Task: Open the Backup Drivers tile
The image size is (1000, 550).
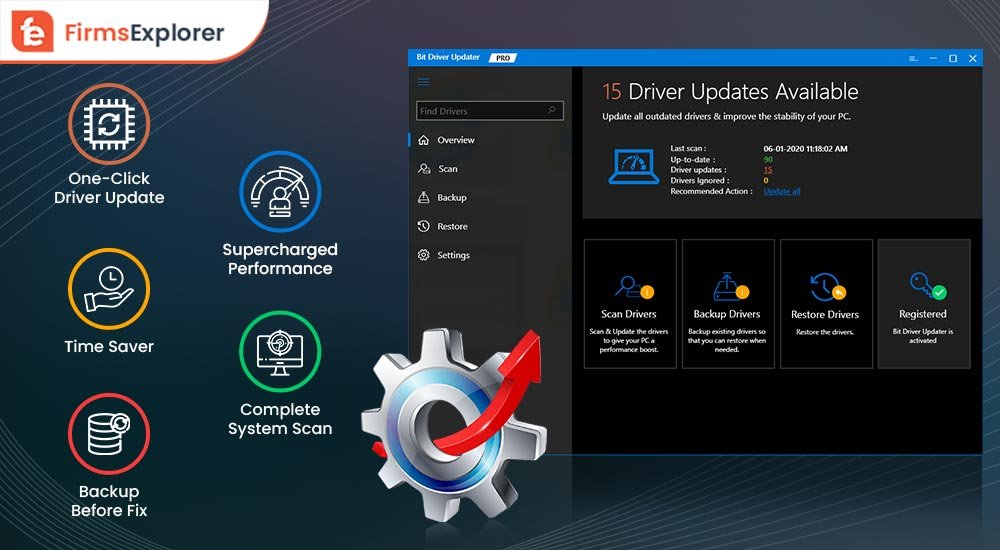Action: 728,304
